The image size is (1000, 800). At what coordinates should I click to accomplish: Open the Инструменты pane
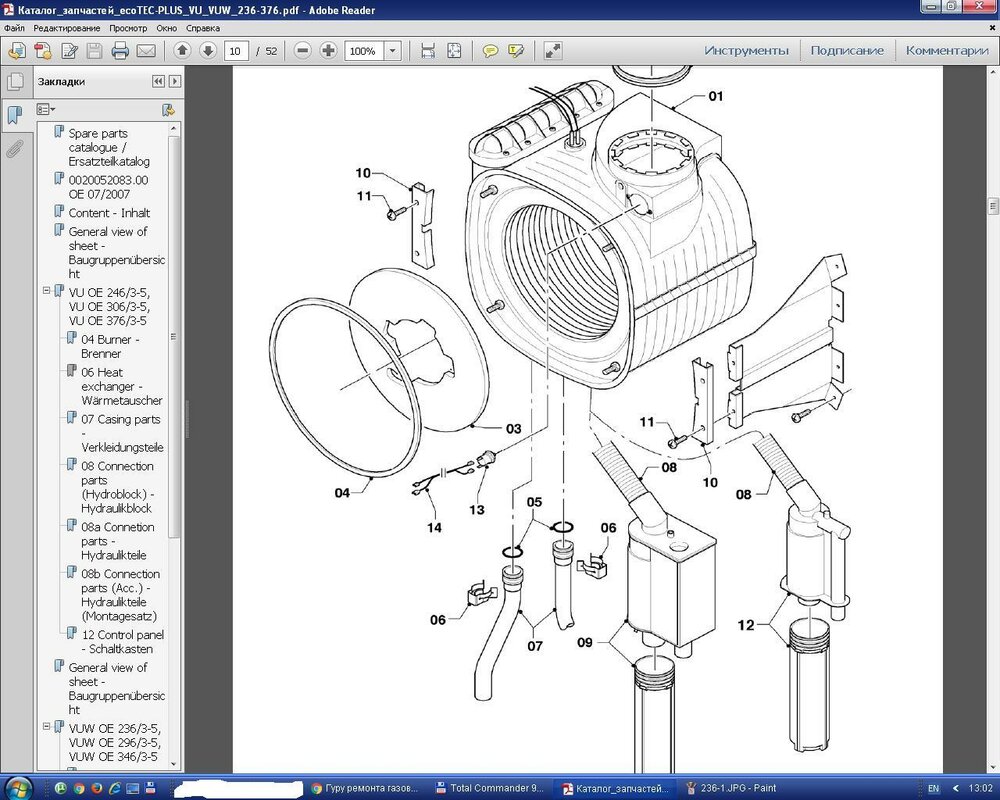[746, 51]
